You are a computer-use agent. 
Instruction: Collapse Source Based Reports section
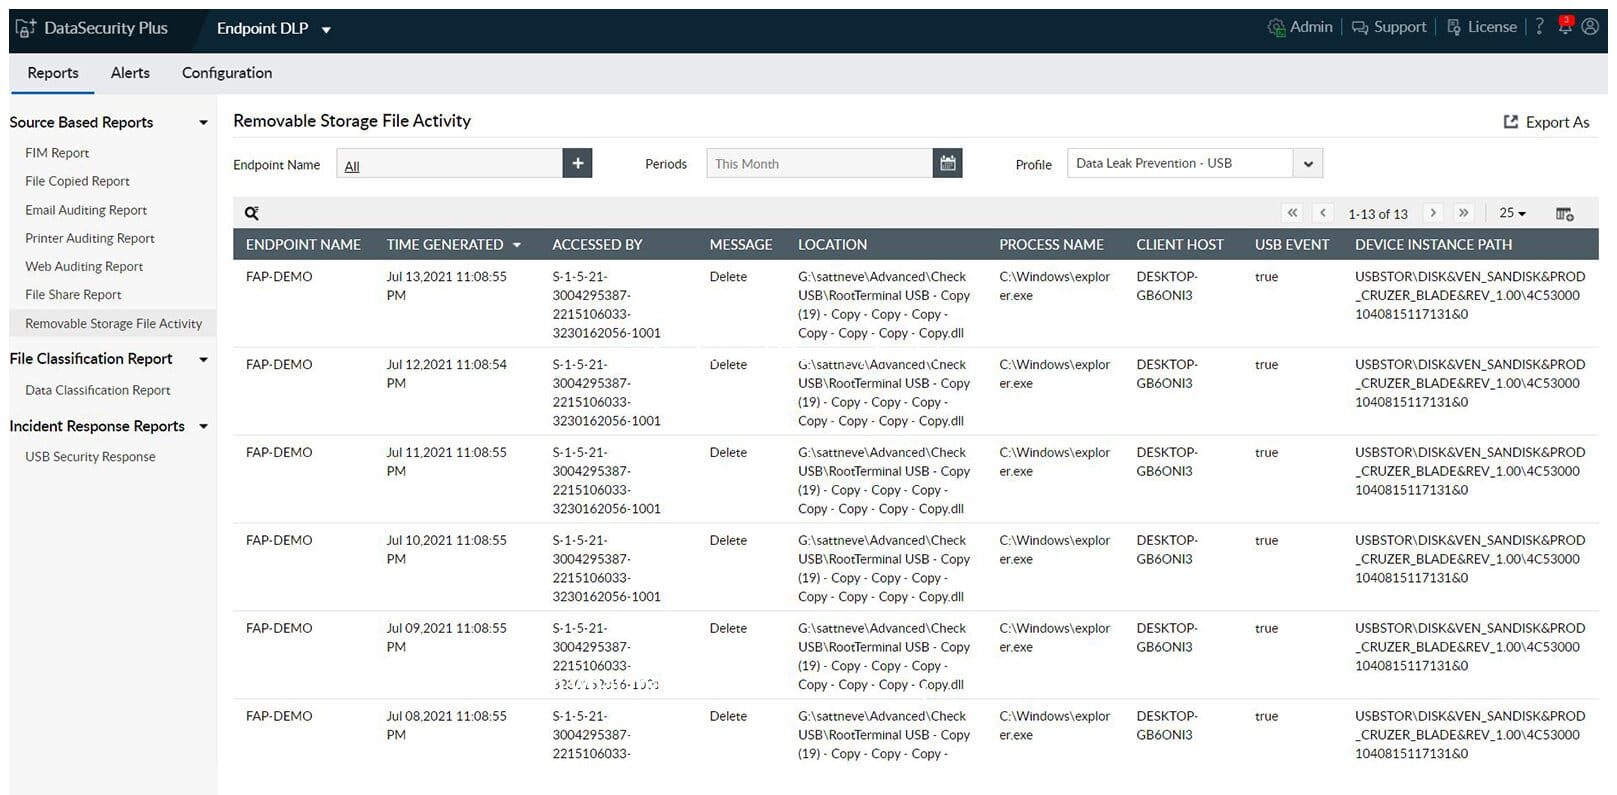point(203,123)
